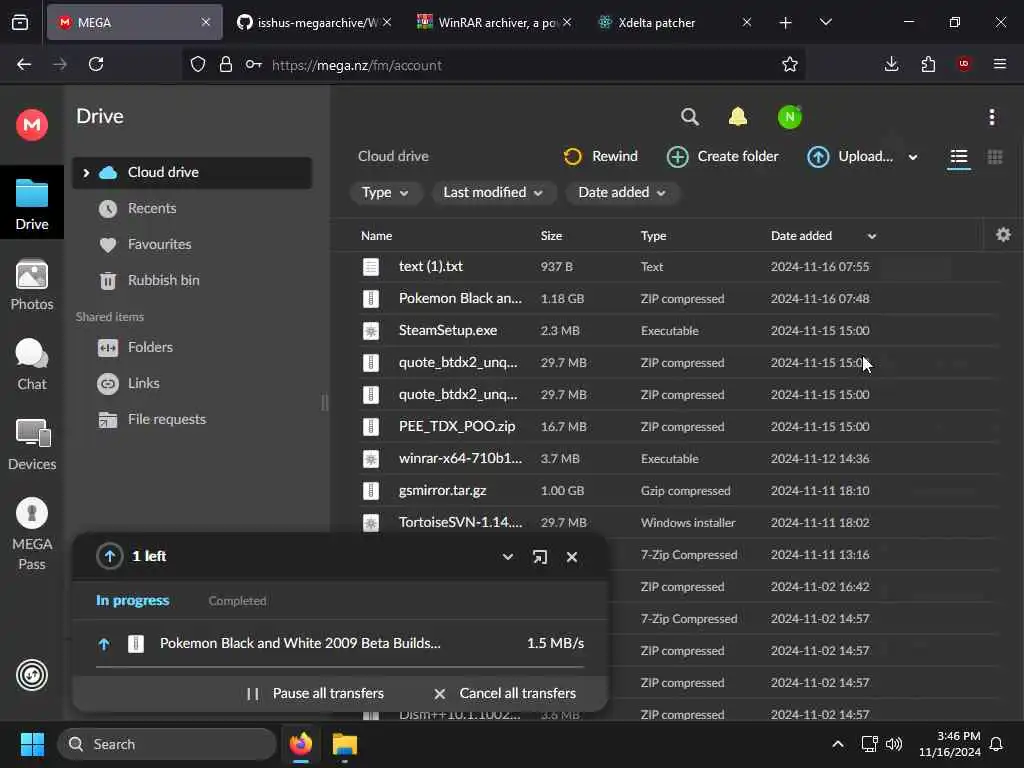Image resolution: width=1024 pixels, height=768 pixels.
Task: Open column settings gear icon
Action: [1003, 234]
